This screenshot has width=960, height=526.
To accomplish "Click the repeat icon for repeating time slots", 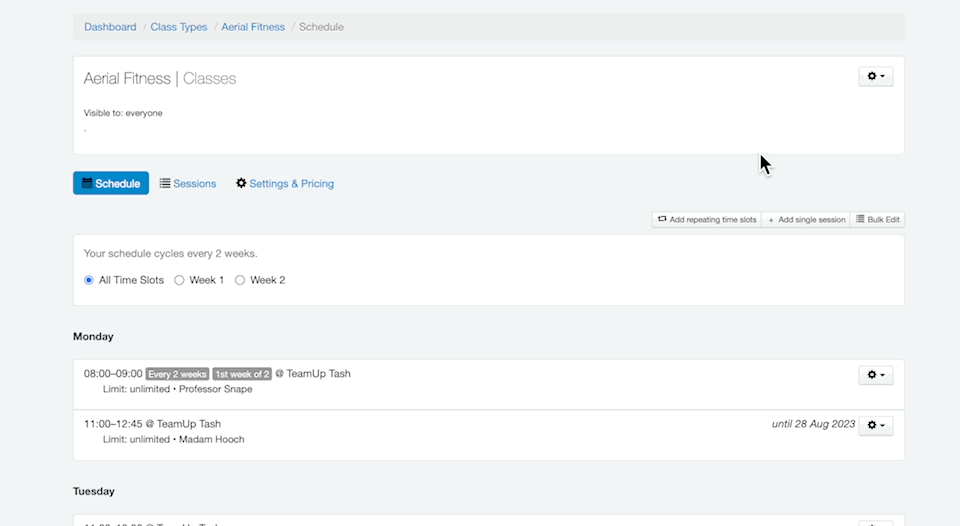I will 662,219.
